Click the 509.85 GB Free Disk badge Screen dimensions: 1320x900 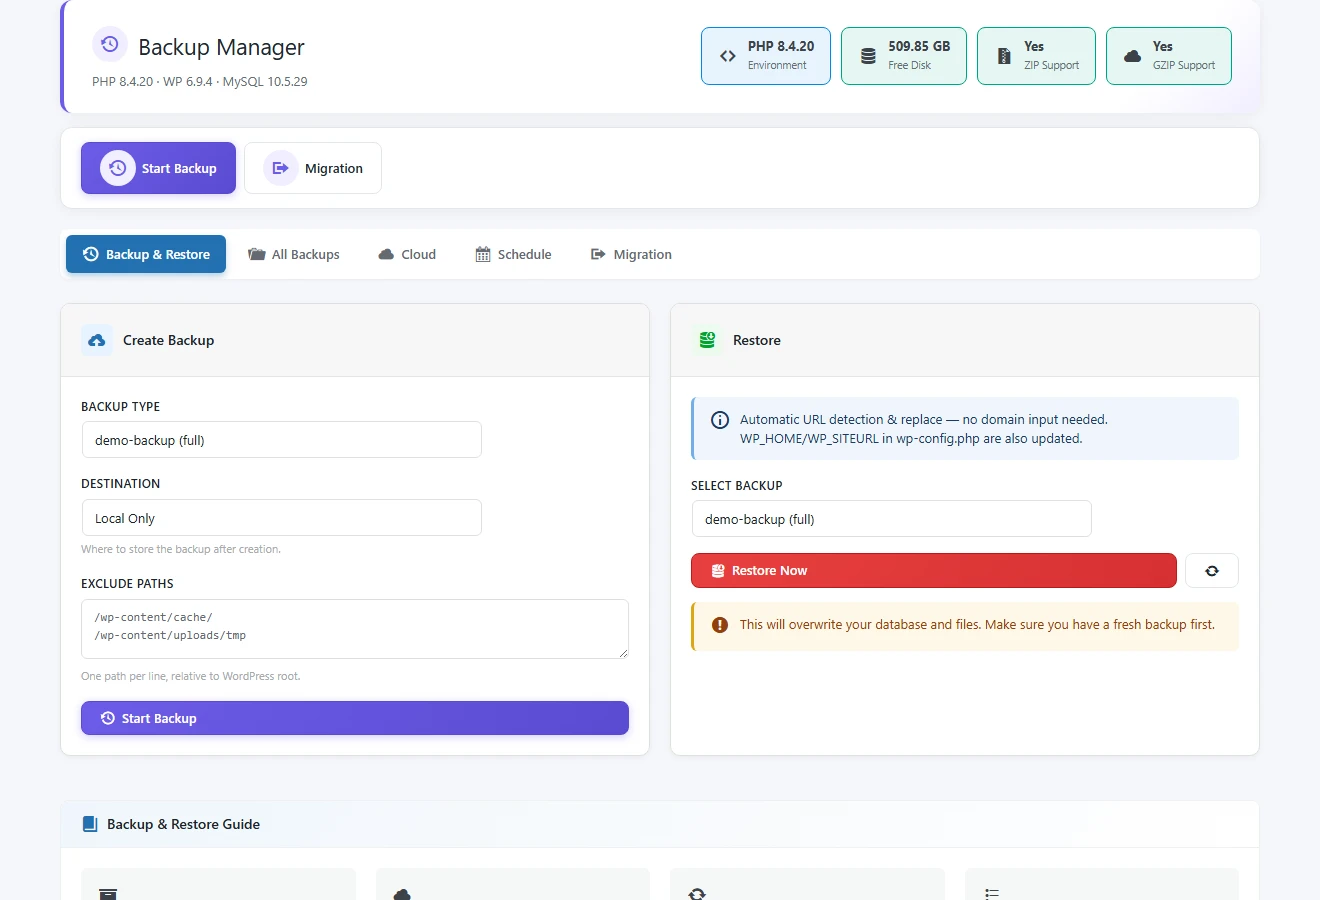(904, 56)
